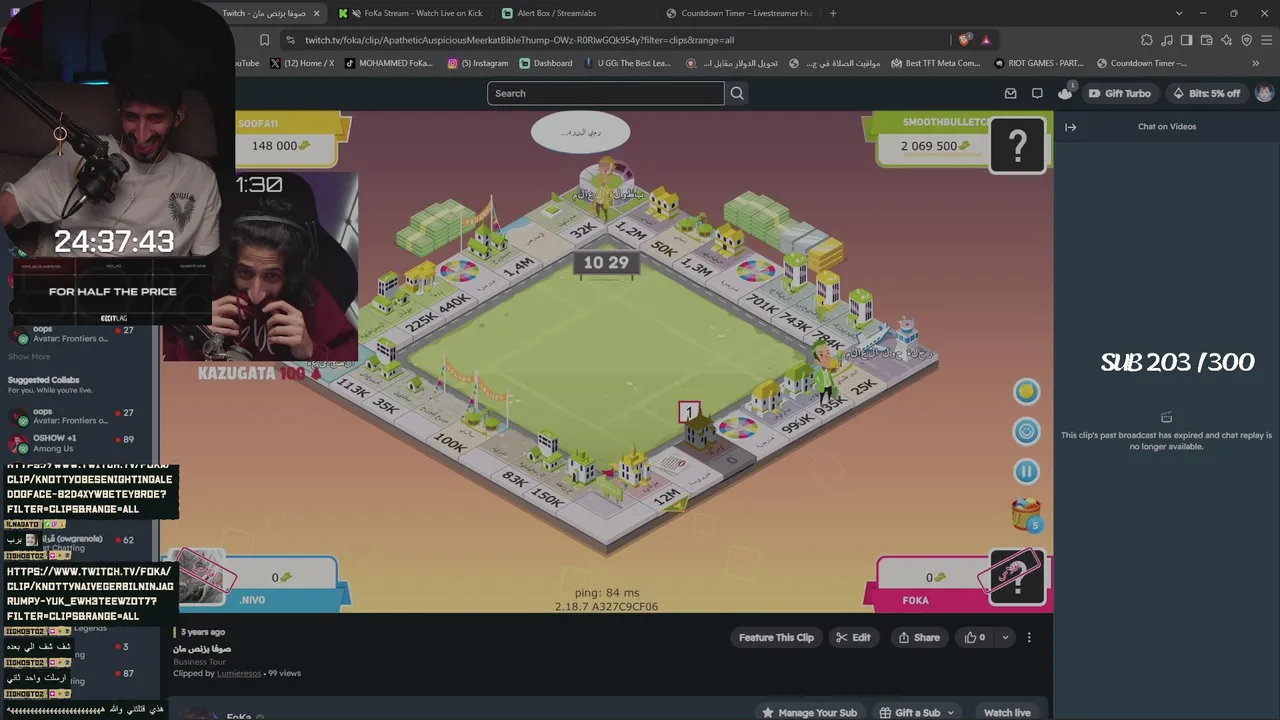This screenshot has height=720, width=1280.
Task: Close the active Twitch tab
Action: click(317, 13)
